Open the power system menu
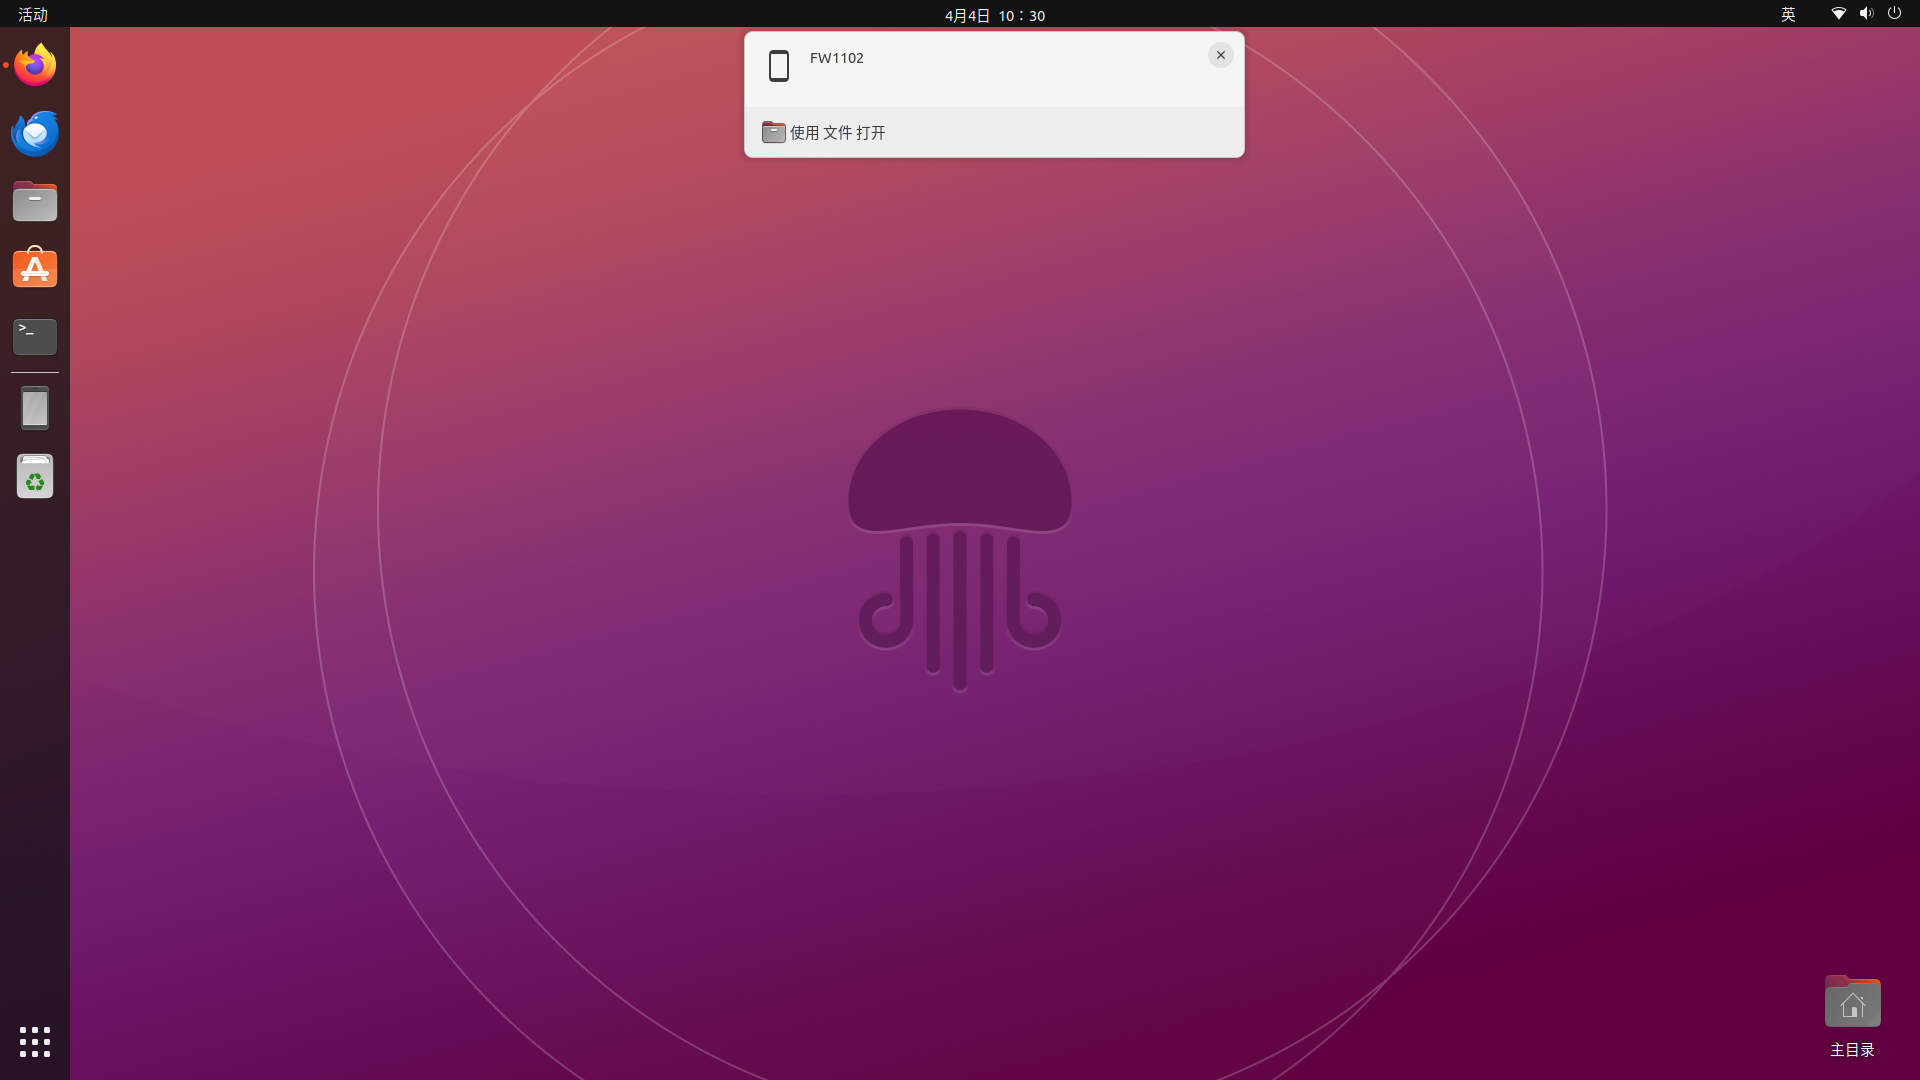The height and width of the screenshot is (1080, 1920). point(1894,14)
